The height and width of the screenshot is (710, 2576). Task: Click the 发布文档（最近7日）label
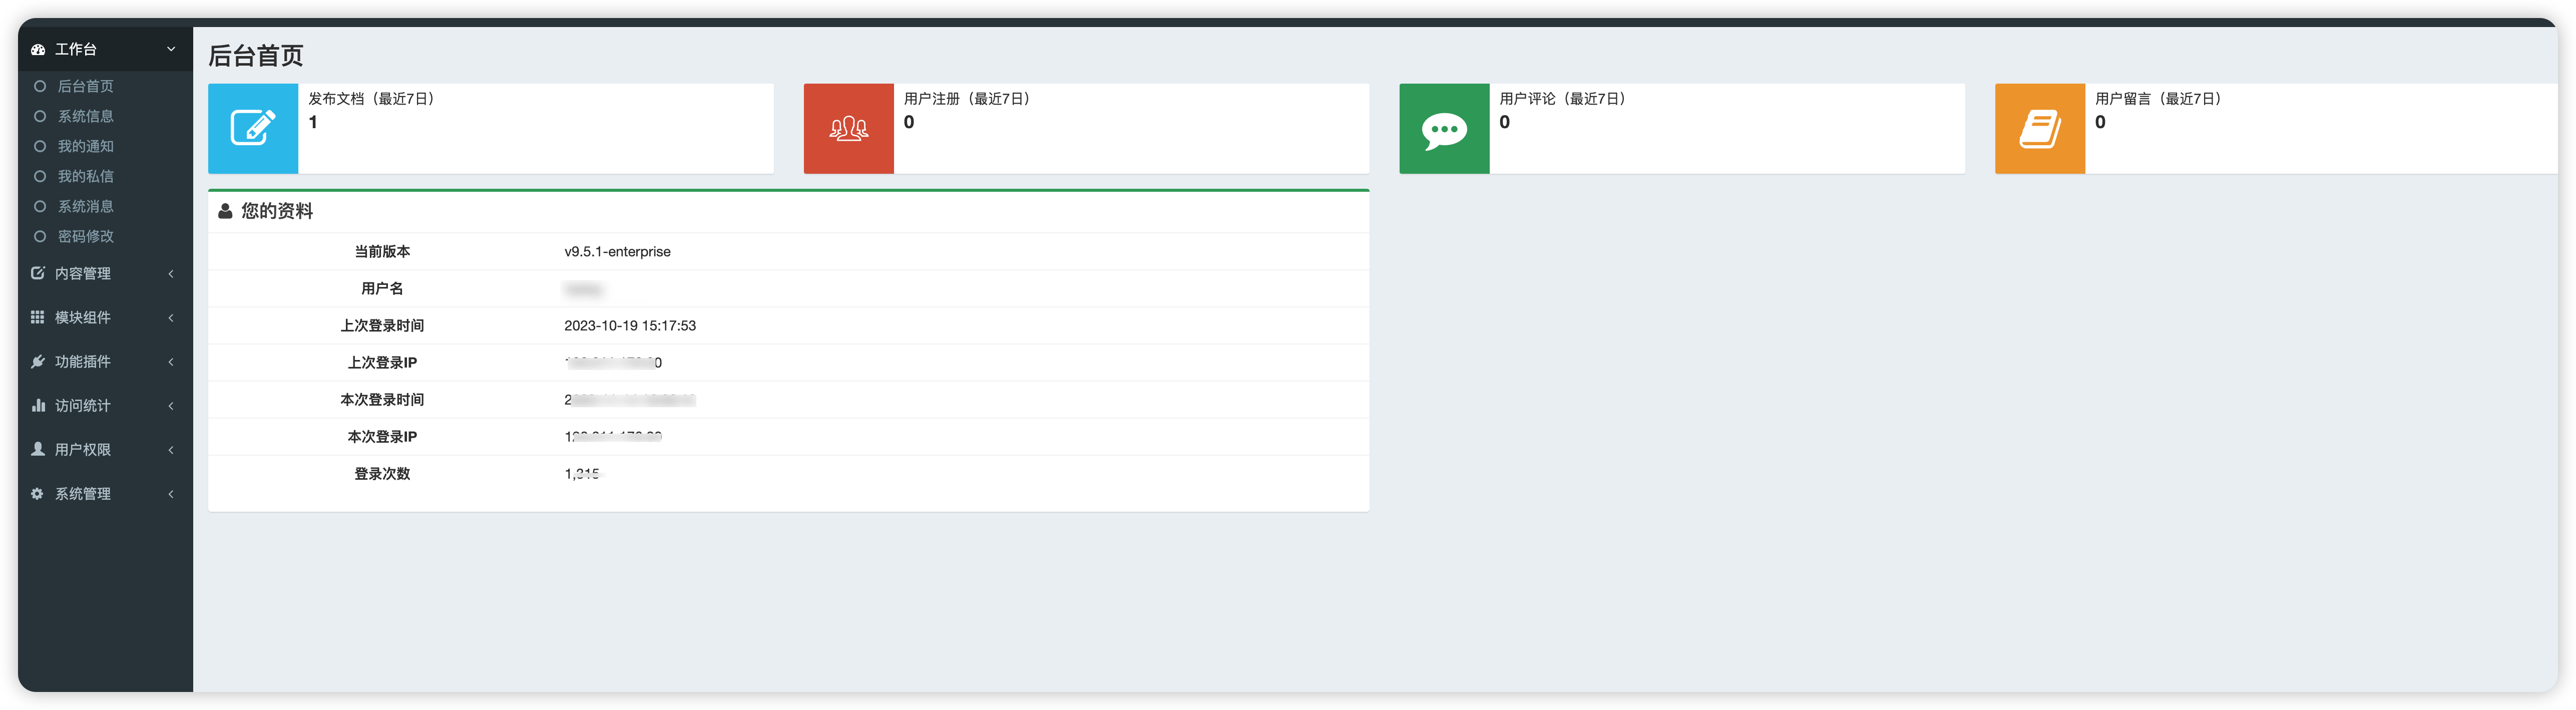click(x=371, y=98)
